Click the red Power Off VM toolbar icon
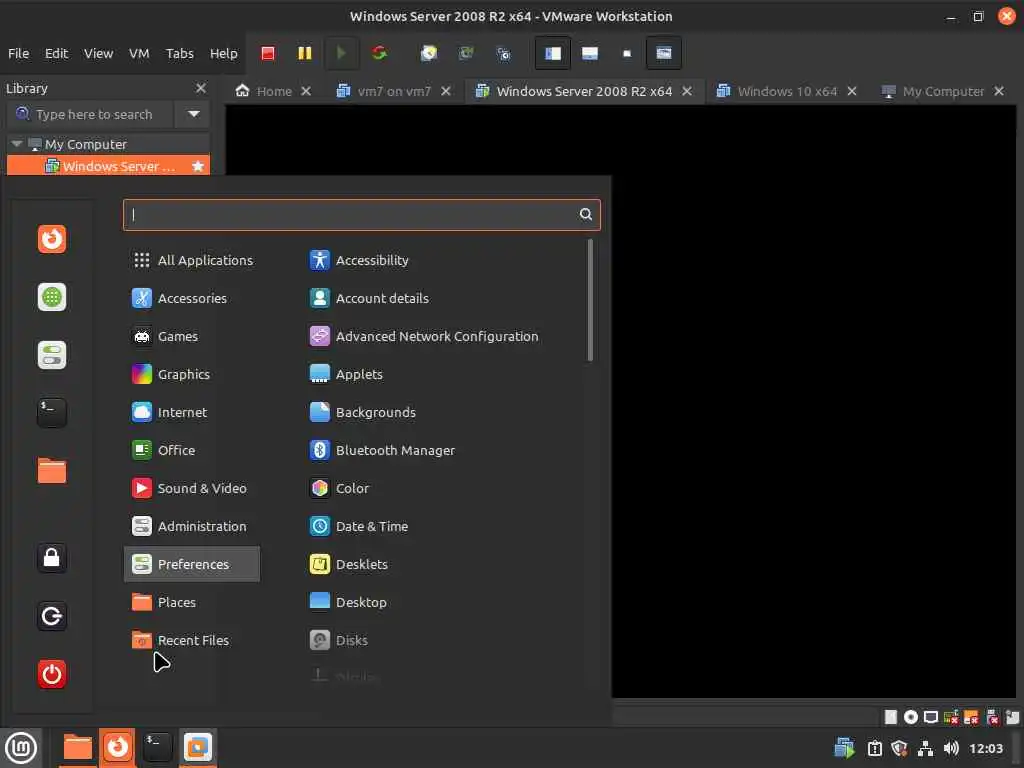Image resolution: width=1024 pixels, height=768 pixels. pos(268,54)
